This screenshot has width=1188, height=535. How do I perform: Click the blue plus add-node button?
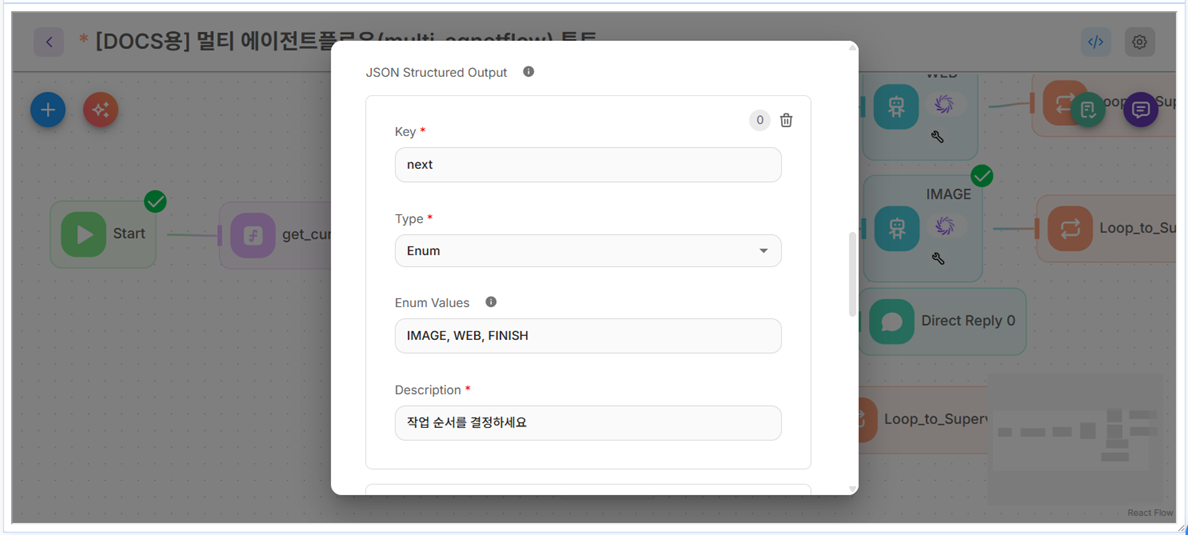coord(48,110)
